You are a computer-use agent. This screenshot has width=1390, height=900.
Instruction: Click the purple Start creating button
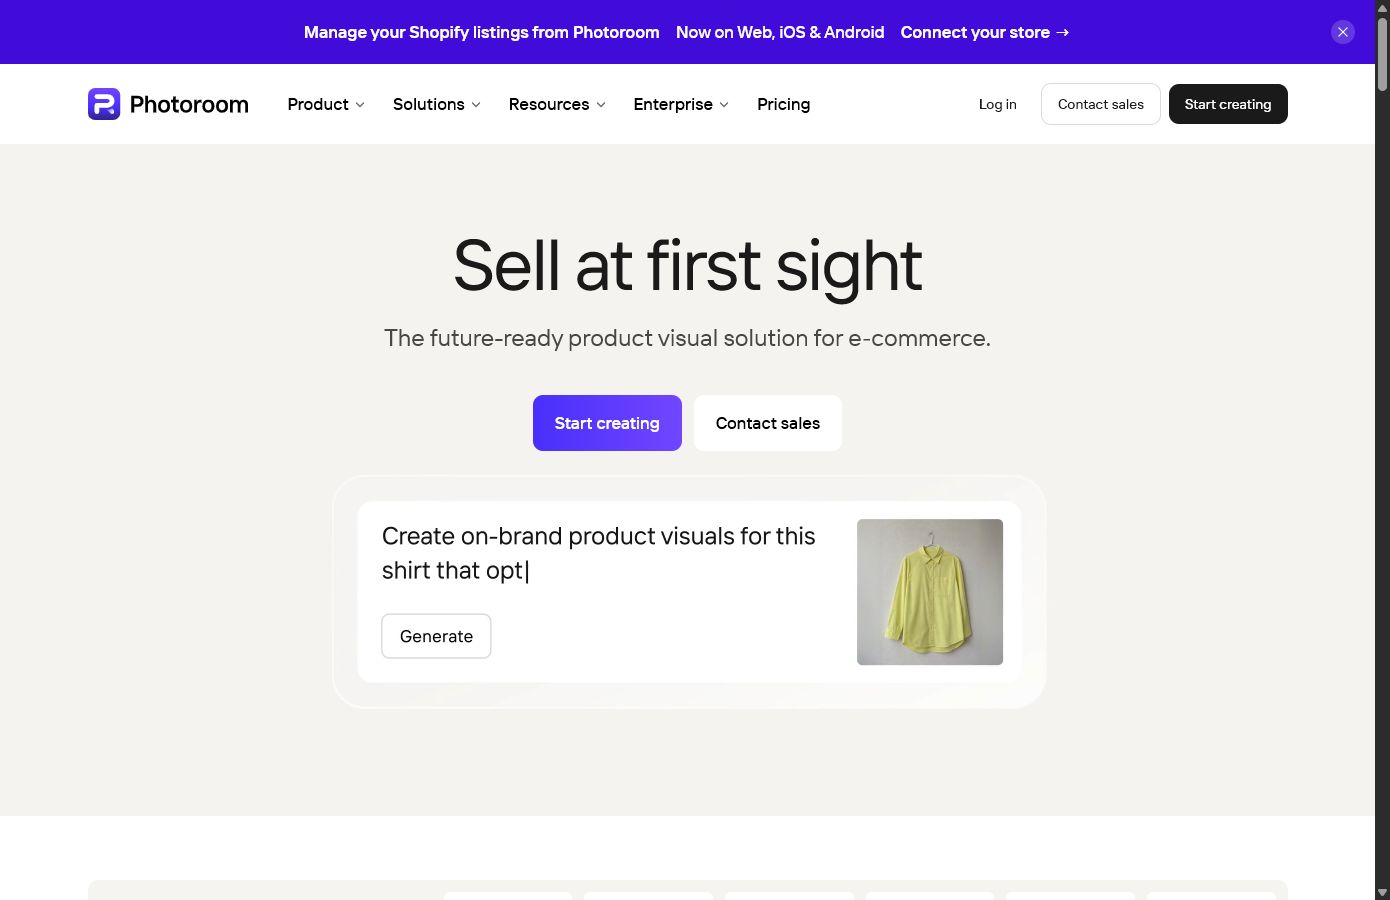[607, 423]
